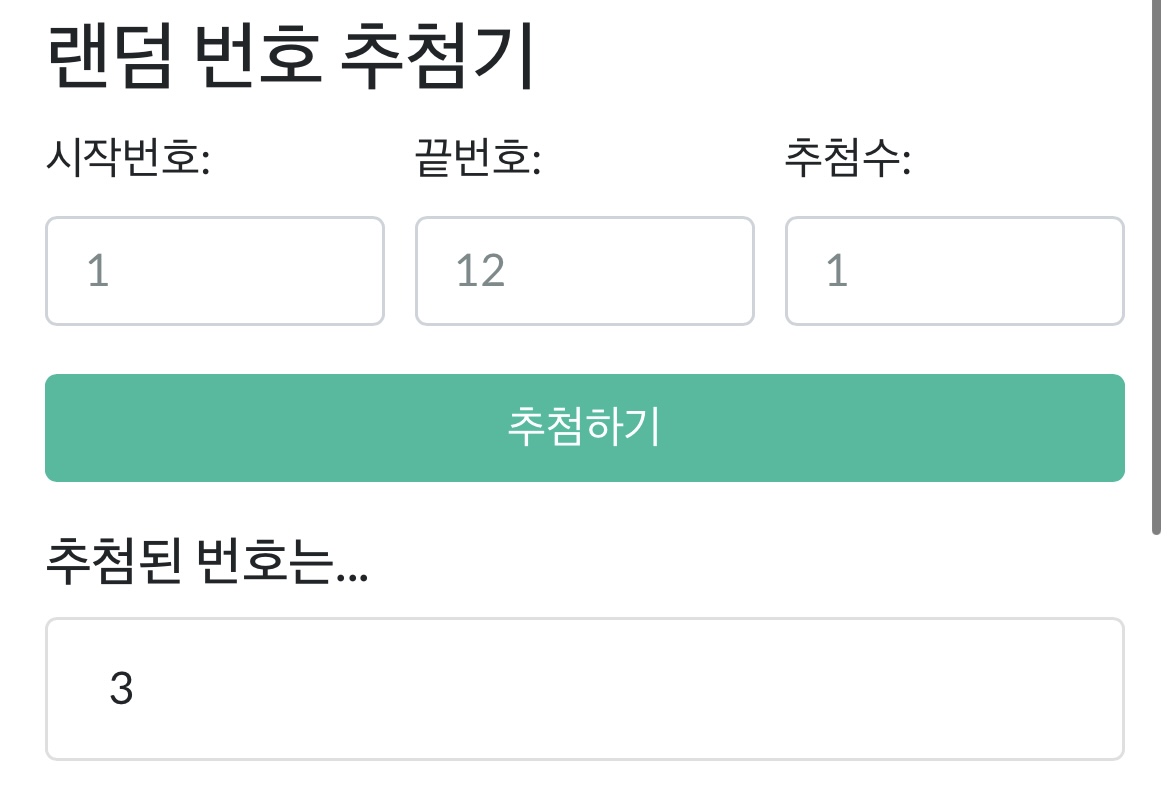
Task: Click the drawn number result box
Action: [x=584, y=689]
